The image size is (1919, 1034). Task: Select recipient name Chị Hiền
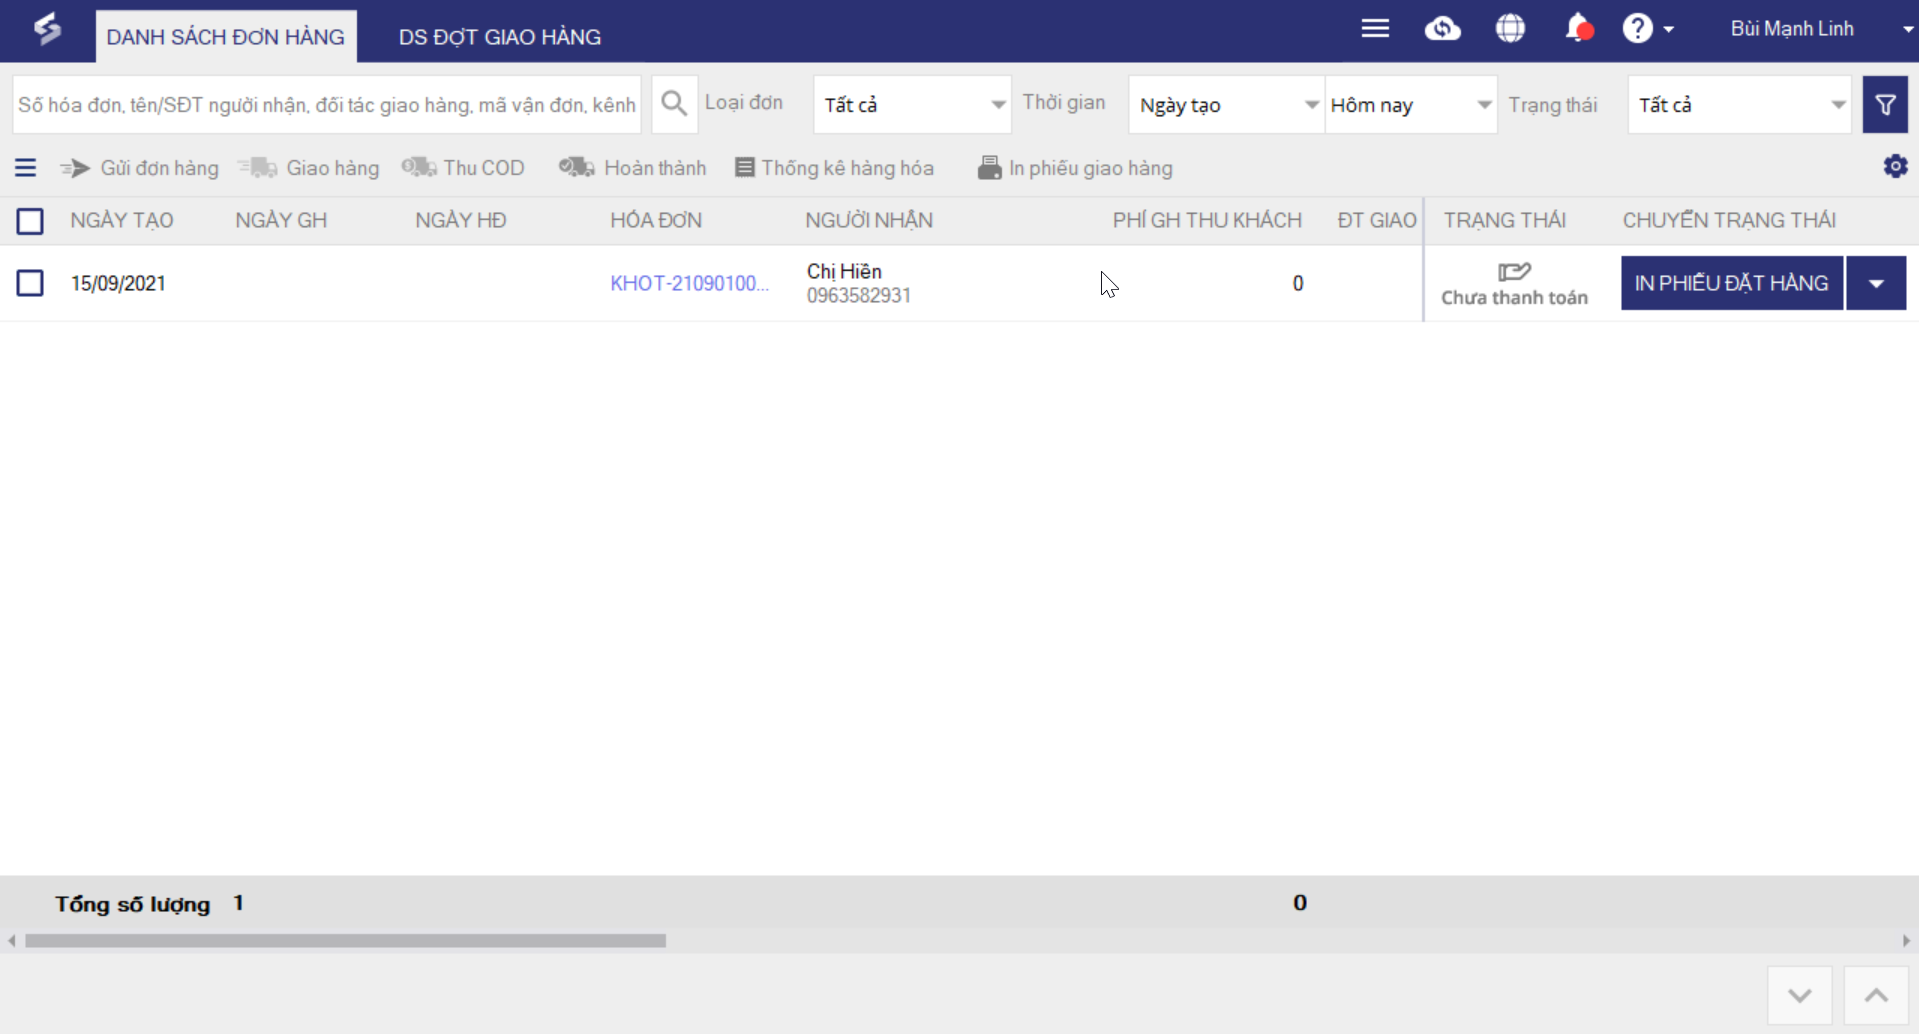point(844,271)
